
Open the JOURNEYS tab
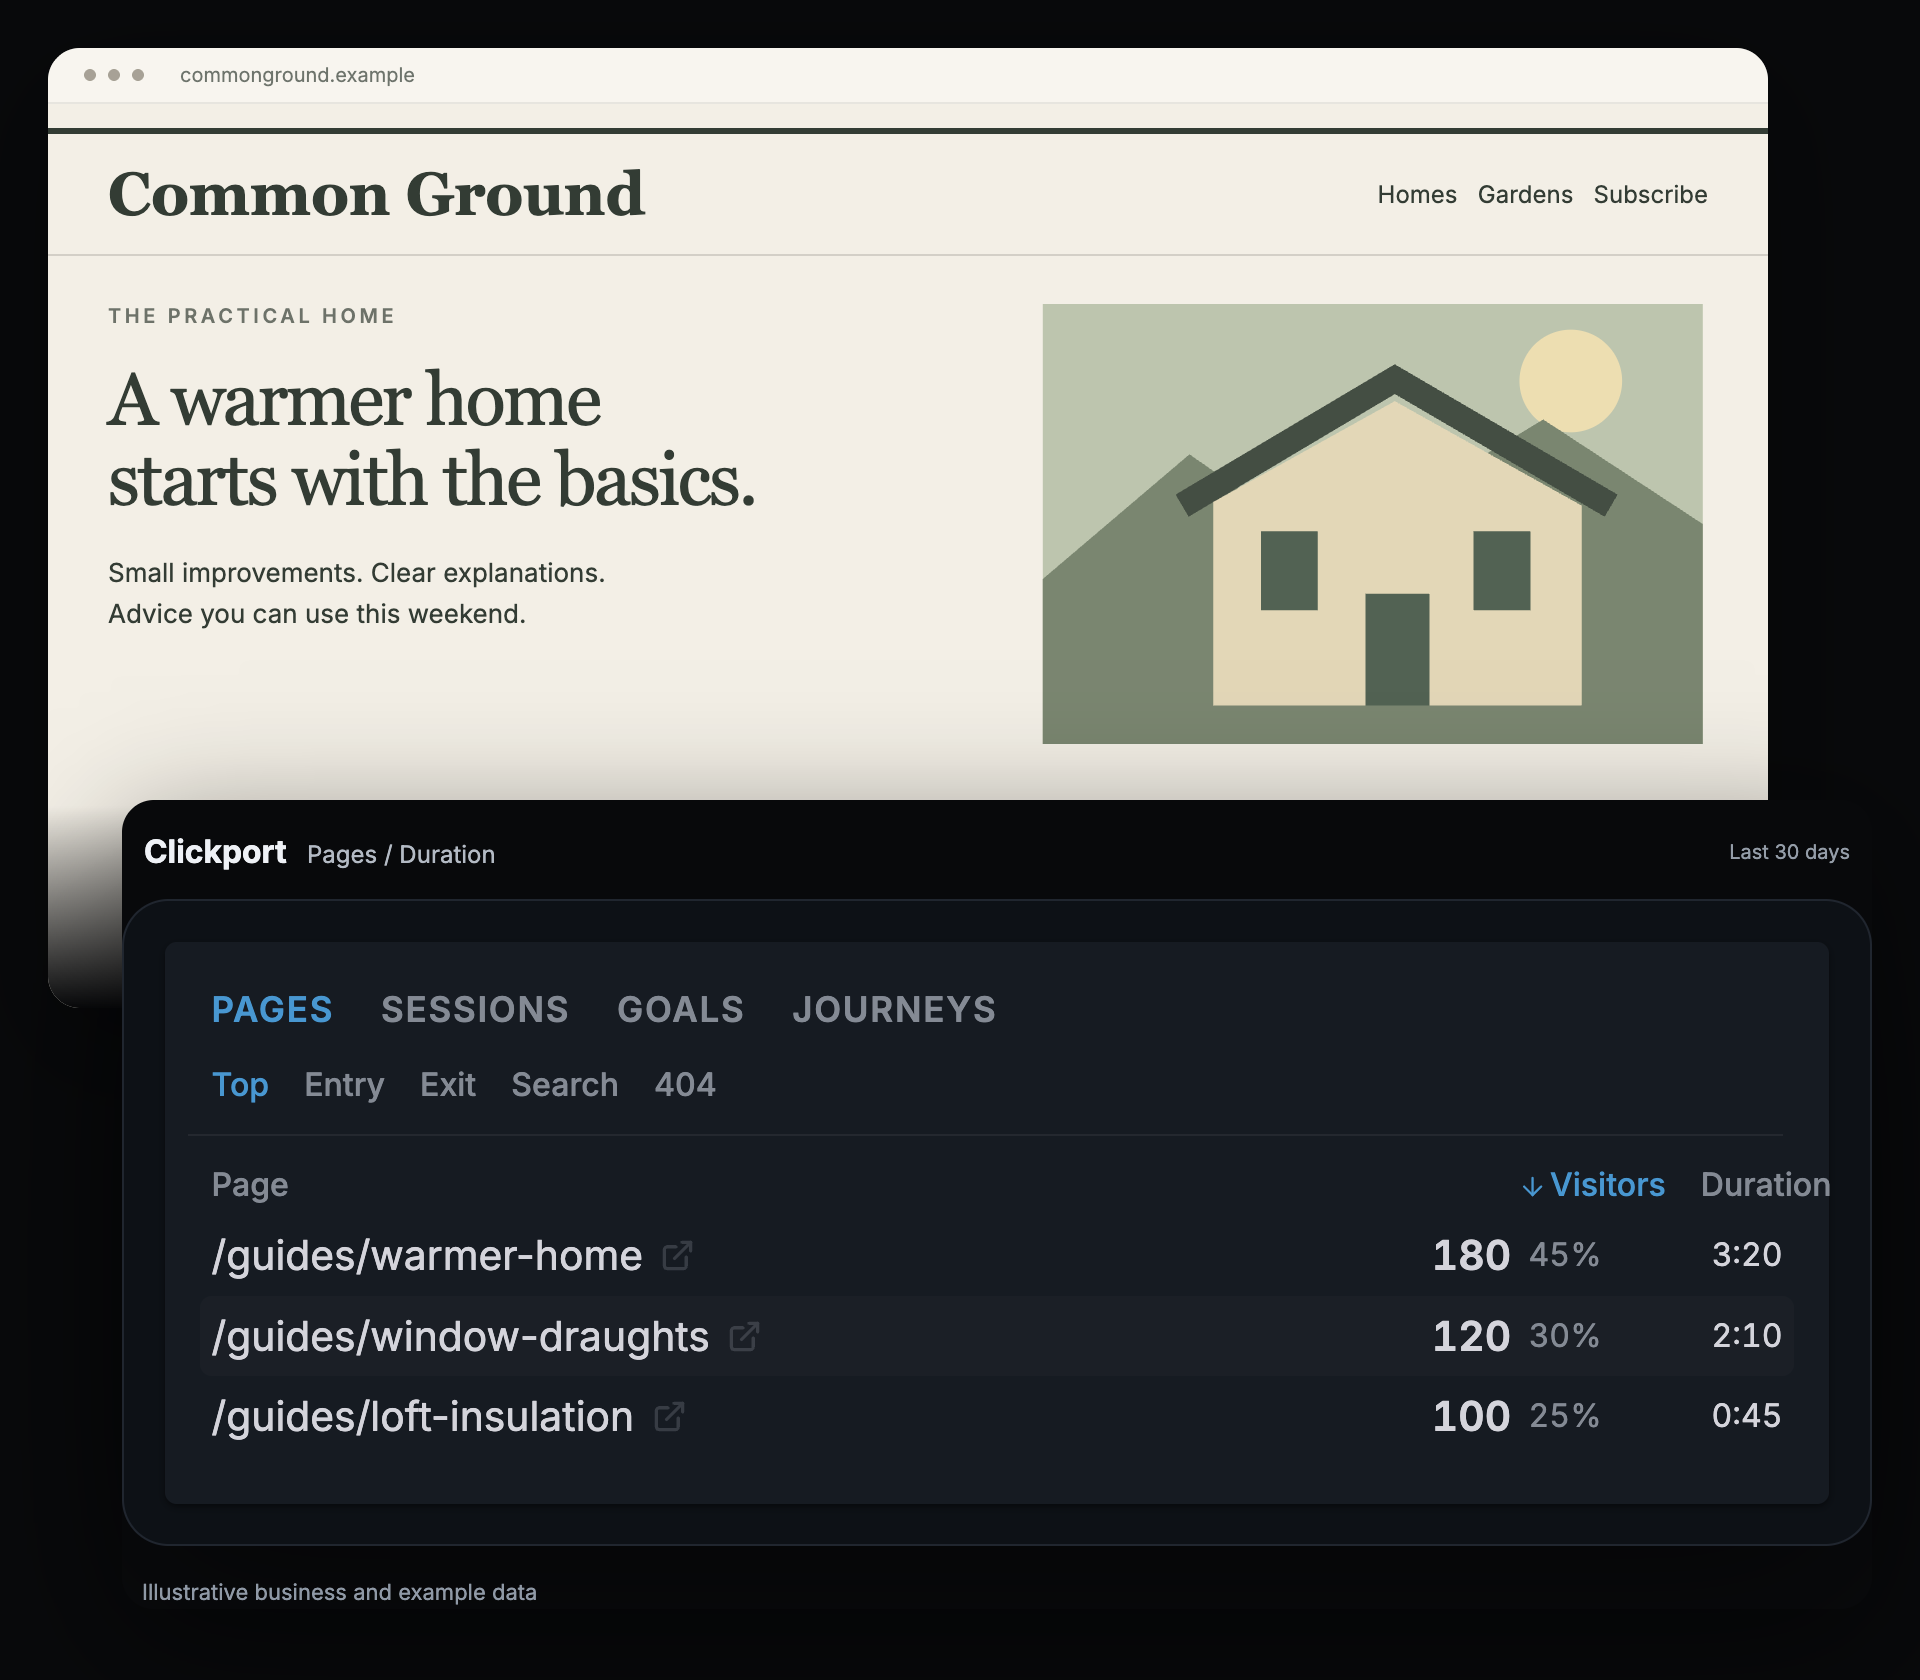click(x=894, y=1009)
